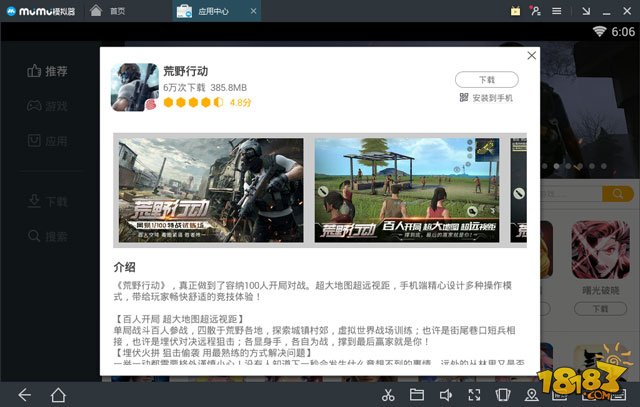Click the scissors screenshot tool
640x407 pixels.
pyautogui.click(x=388, y=395)
